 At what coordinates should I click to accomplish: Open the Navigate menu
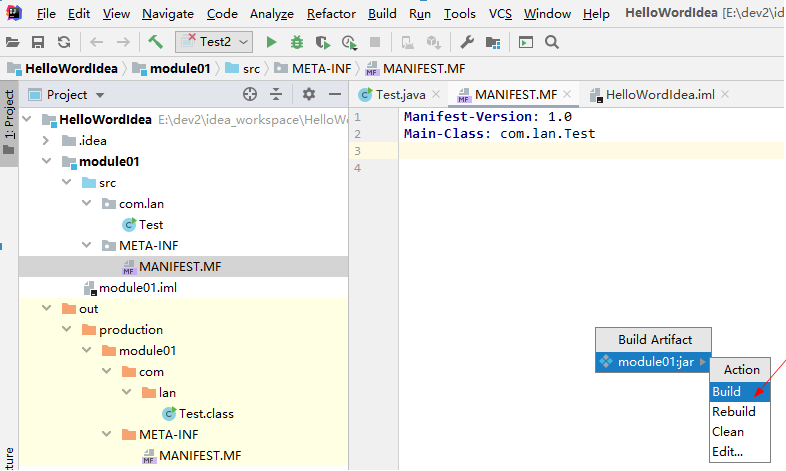[168, 14]
